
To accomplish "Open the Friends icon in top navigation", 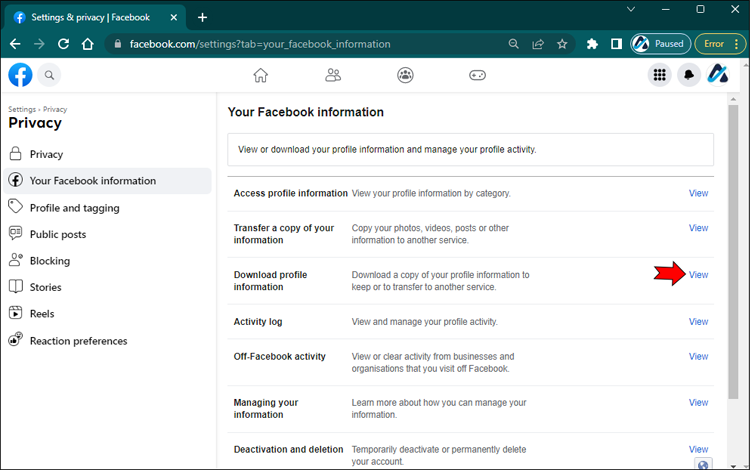I will click(x=333, y=75).
